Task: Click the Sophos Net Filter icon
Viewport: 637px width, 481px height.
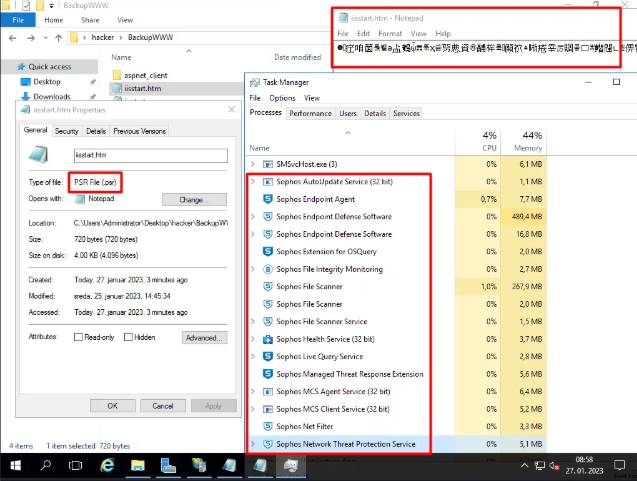Action: coord(268,426)
